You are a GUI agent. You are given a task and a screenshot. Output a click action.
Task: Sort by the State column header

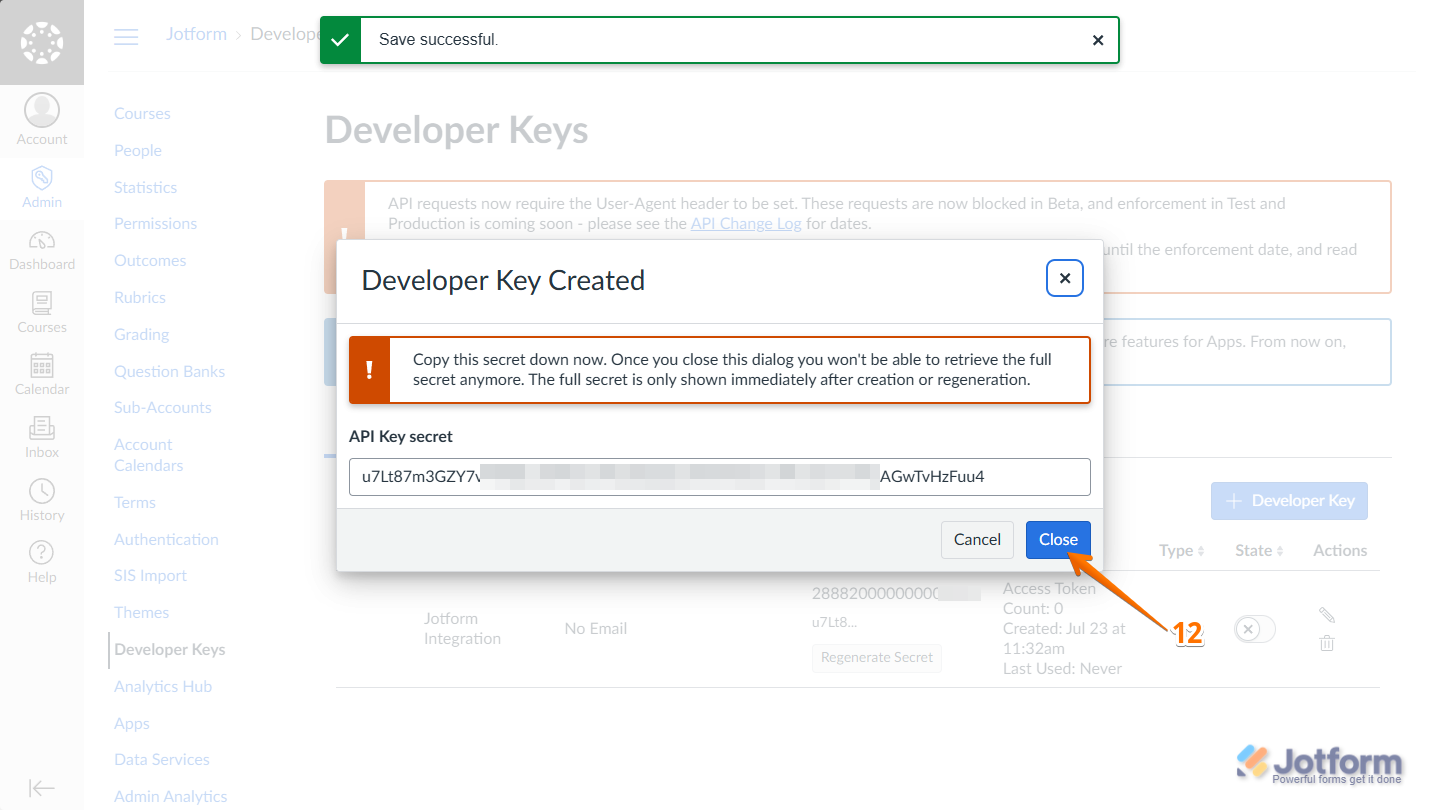(x=1259, y=551)
